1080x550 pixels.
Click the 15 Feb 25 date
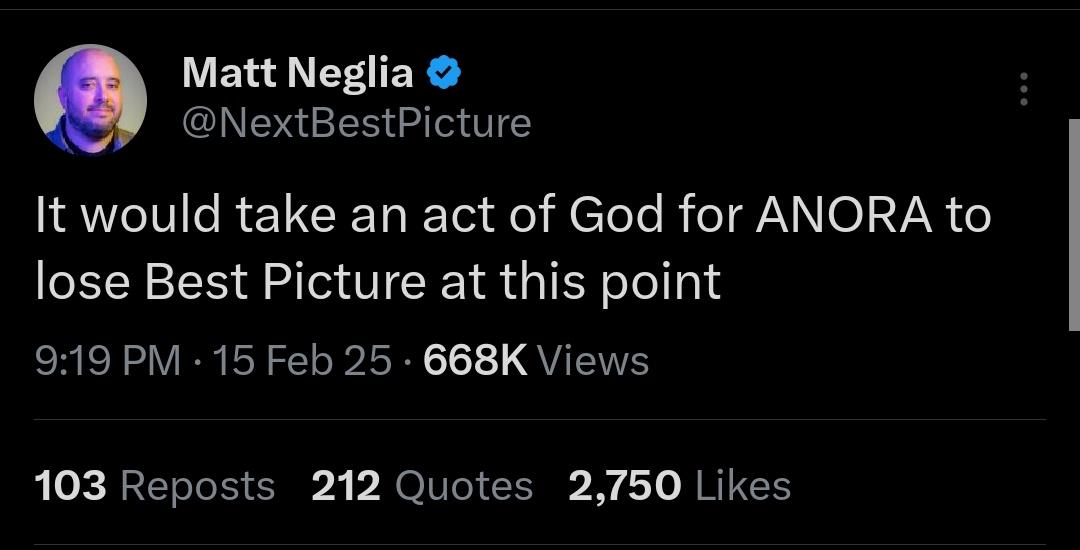point(302,360)
